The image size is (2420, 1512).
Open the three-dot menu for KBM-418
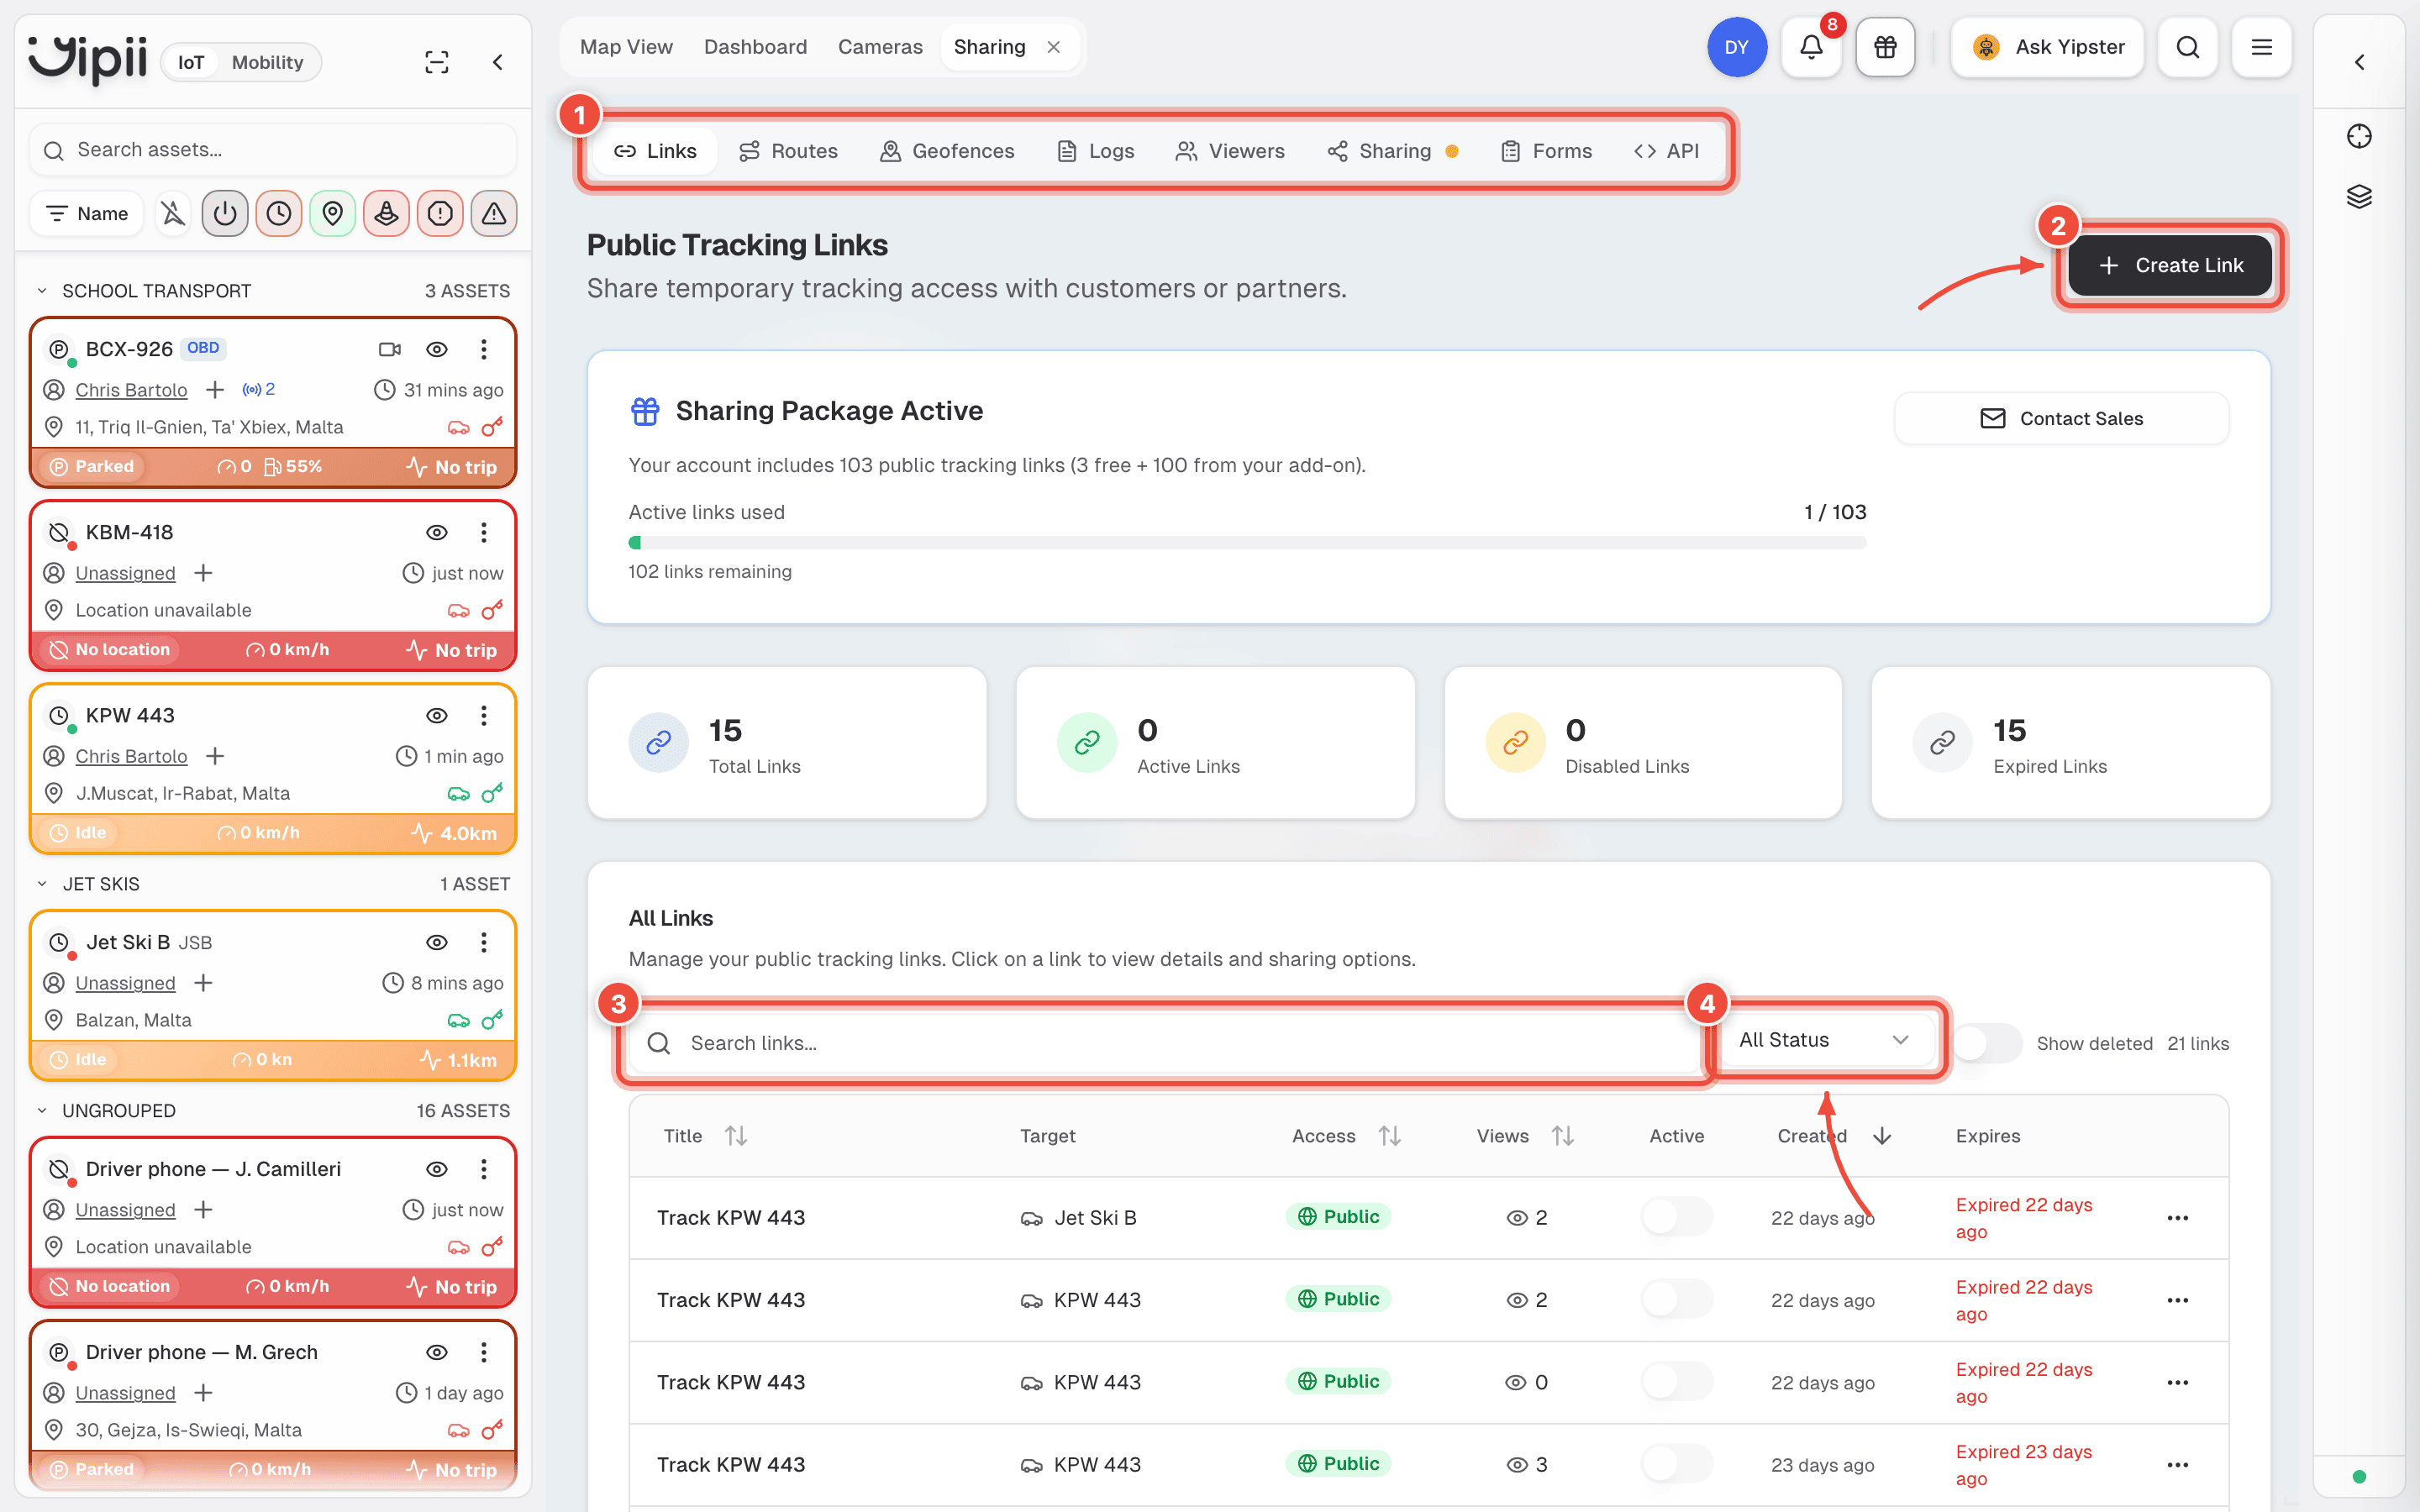coord(484,532)
